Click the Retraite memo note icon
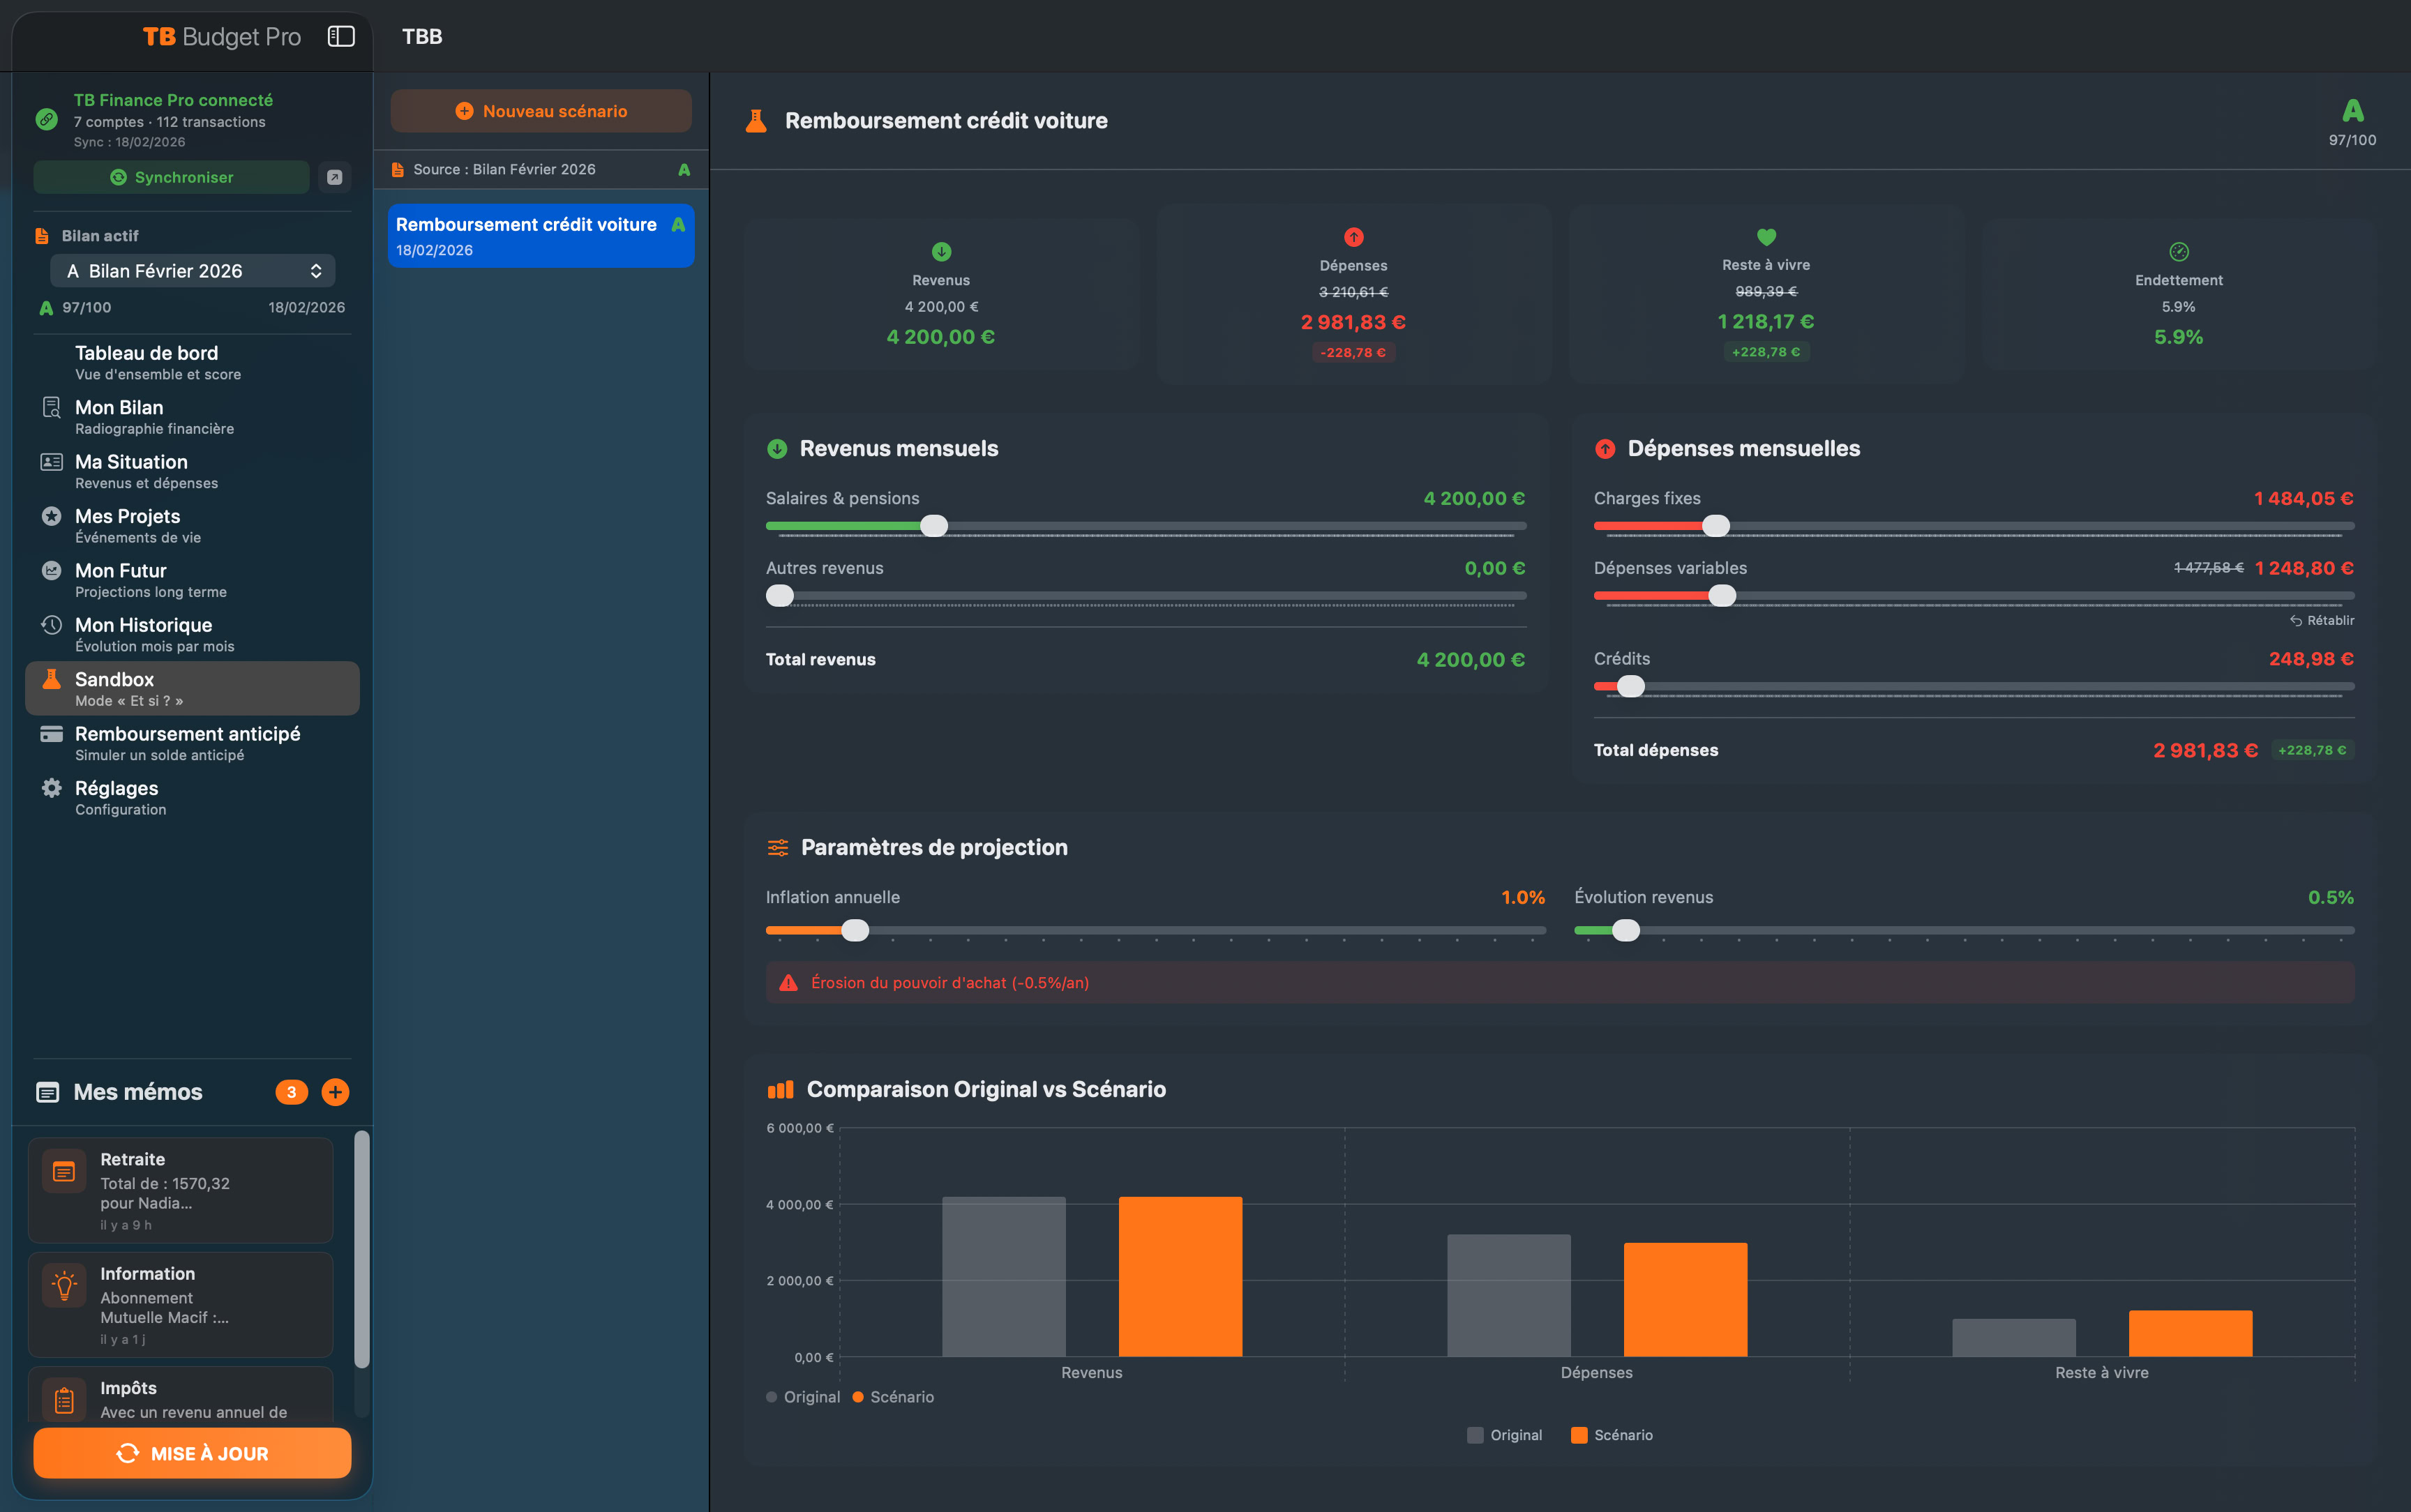 (x=64, y=1171)
